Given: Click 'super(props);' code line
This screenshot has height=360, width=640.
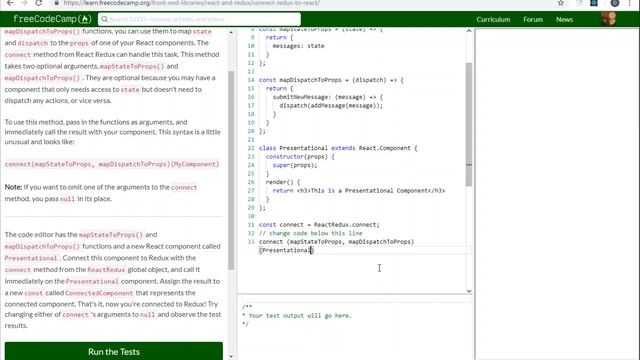Looking at the screenshot, I should coord(295,165).
